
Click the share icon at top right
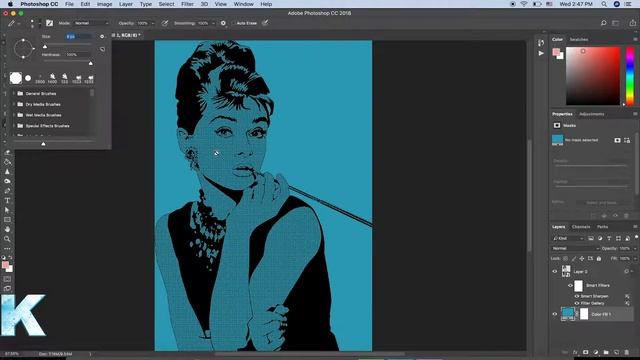pyautogui.click(x=632, y=23)
